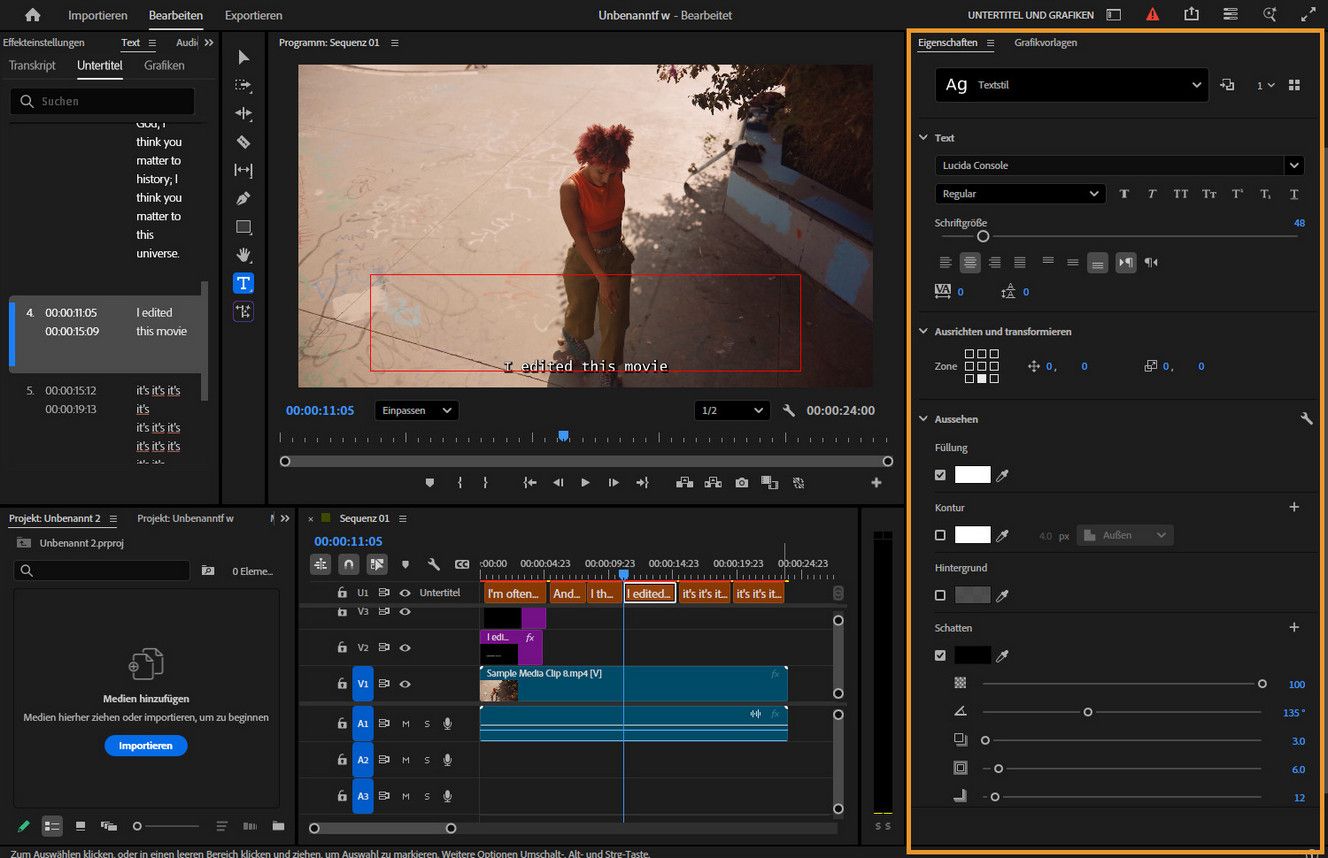Open the Exportieren menu
Viewport: 1328px width, 858px height.
point(253,15)
